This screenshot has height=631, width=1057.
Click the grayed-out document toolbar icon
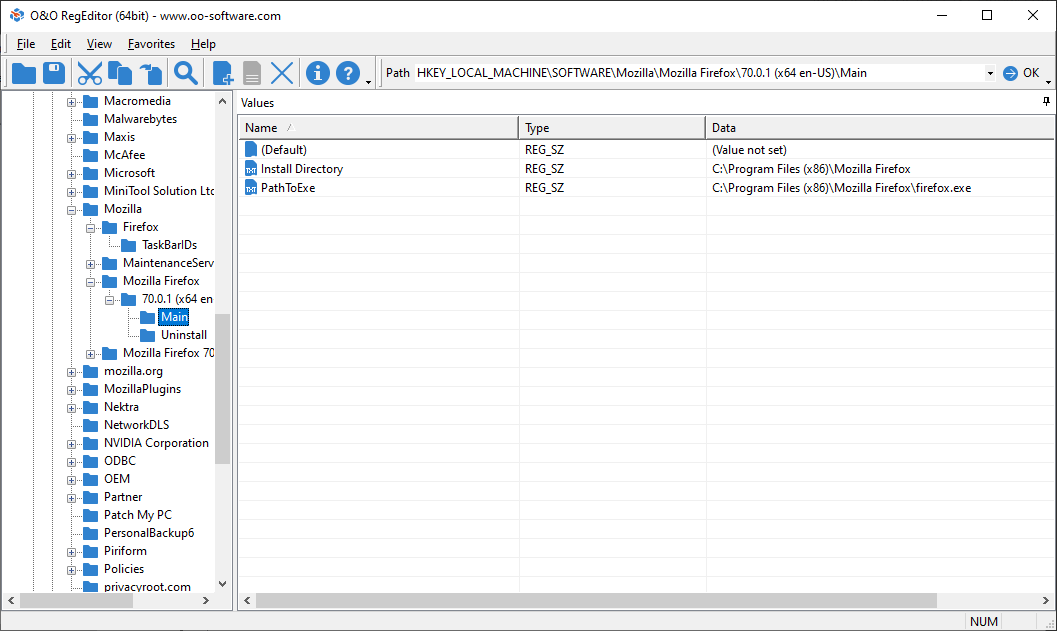pos(251,73)
